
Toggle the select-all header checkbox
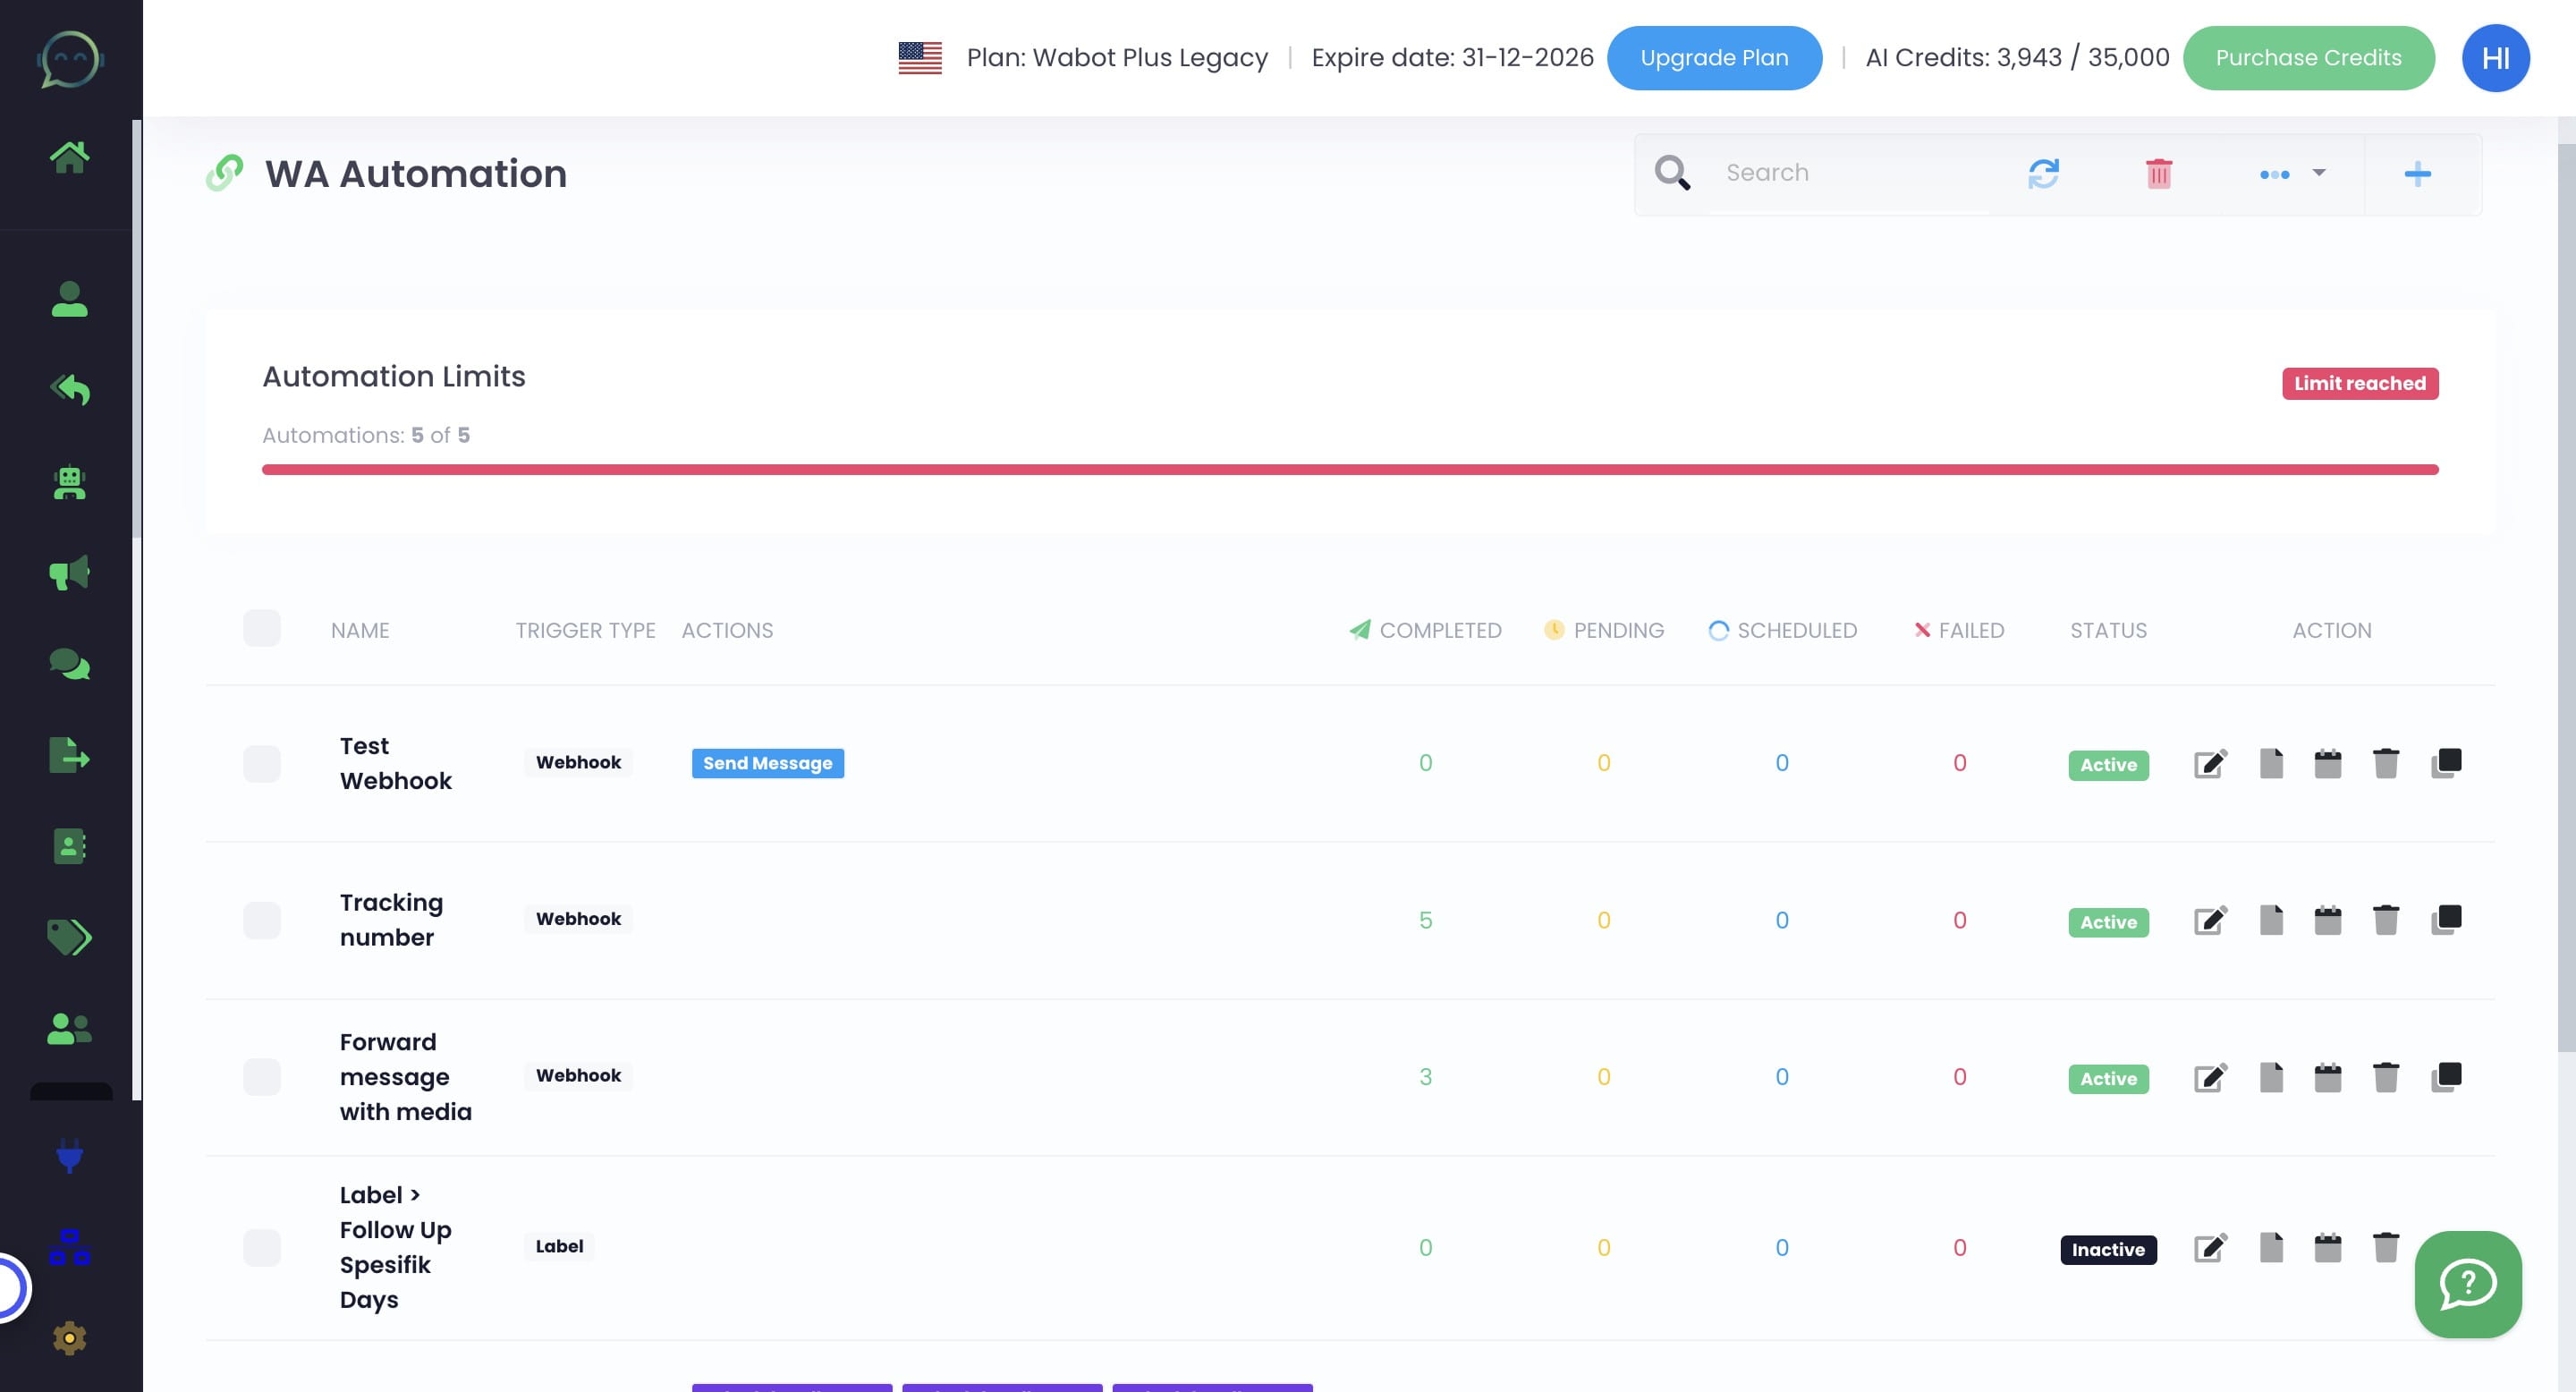pyautogui.click(x=262, y=629)
